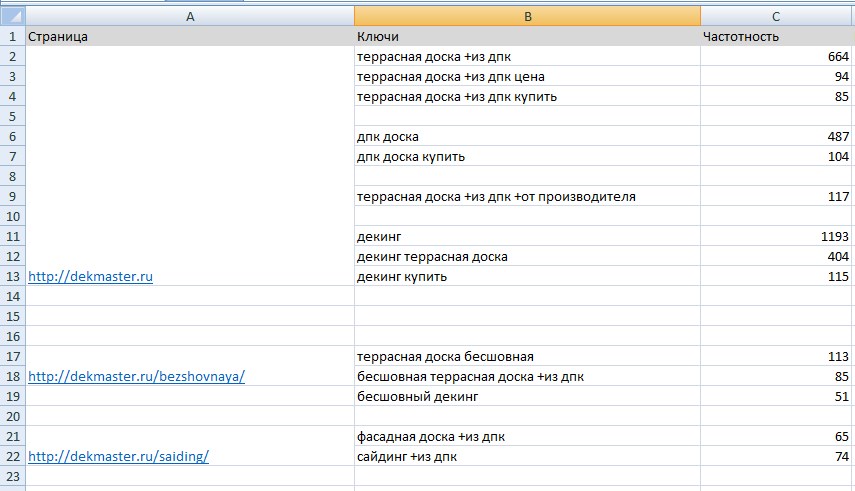
Task: Select frequency value 115
Action: (776, 277)
